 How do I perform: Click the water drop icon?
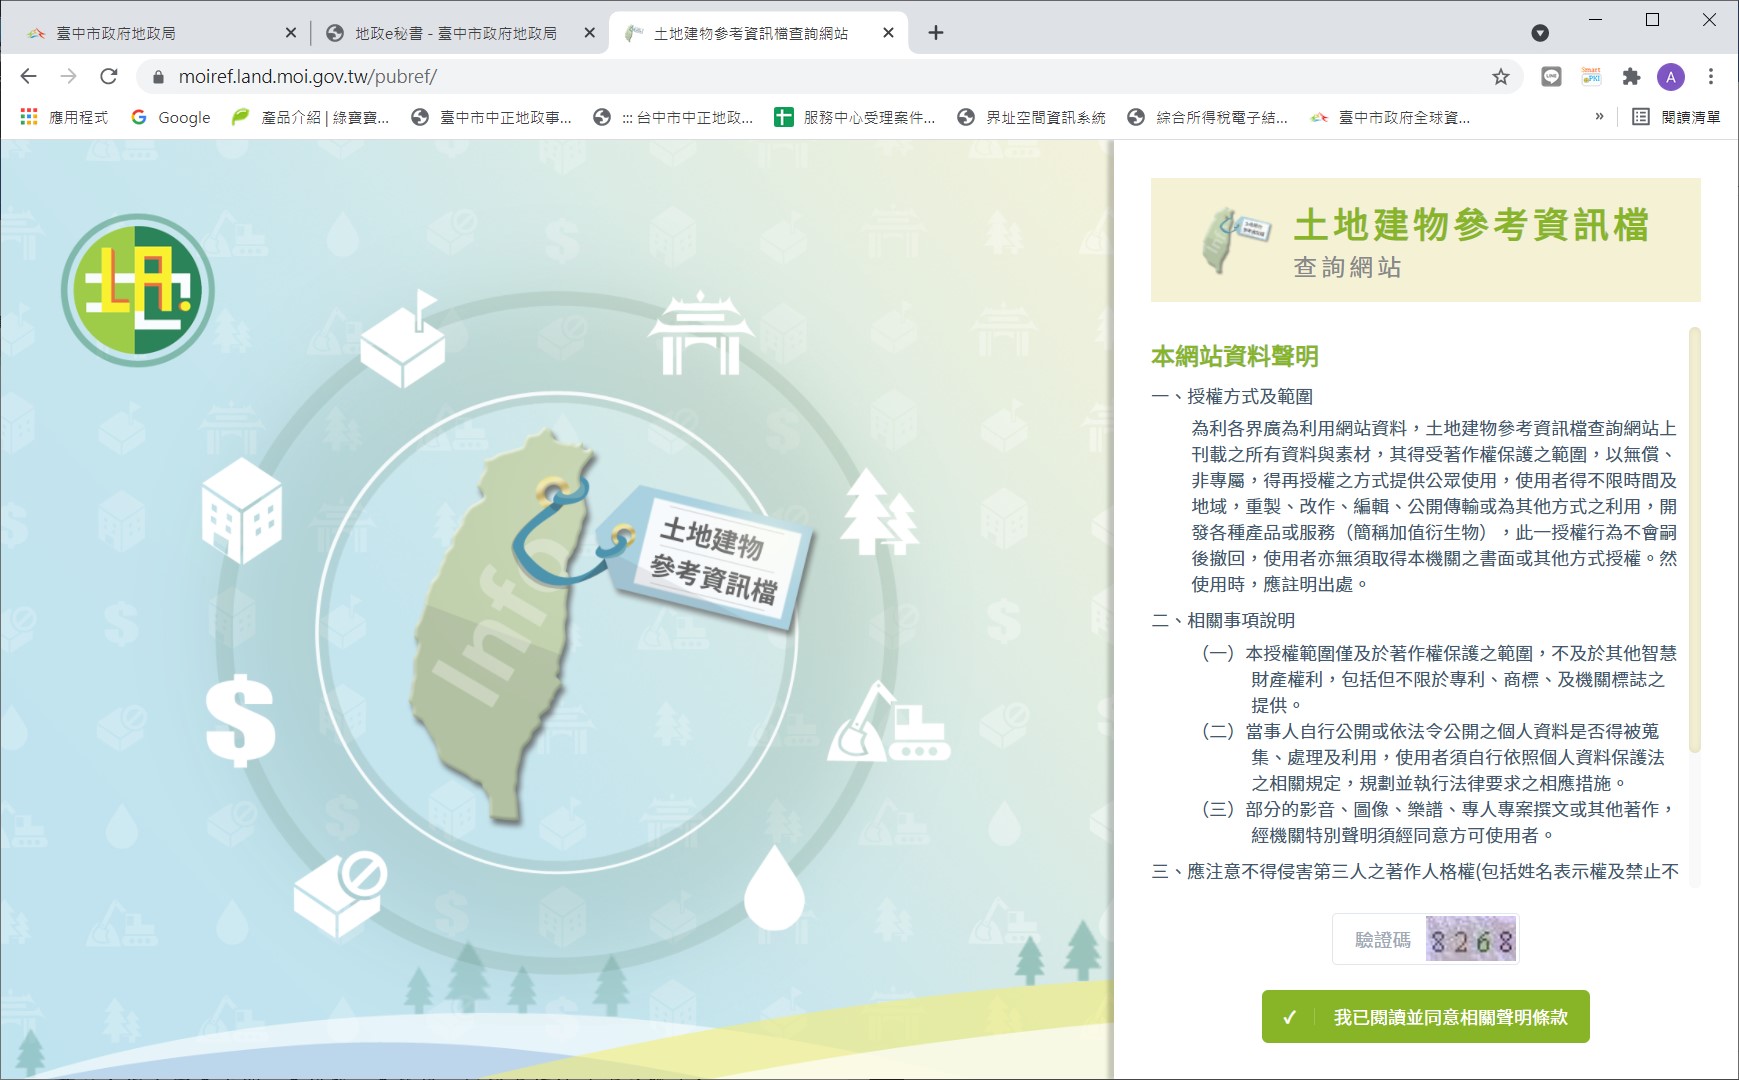[774, 888]
